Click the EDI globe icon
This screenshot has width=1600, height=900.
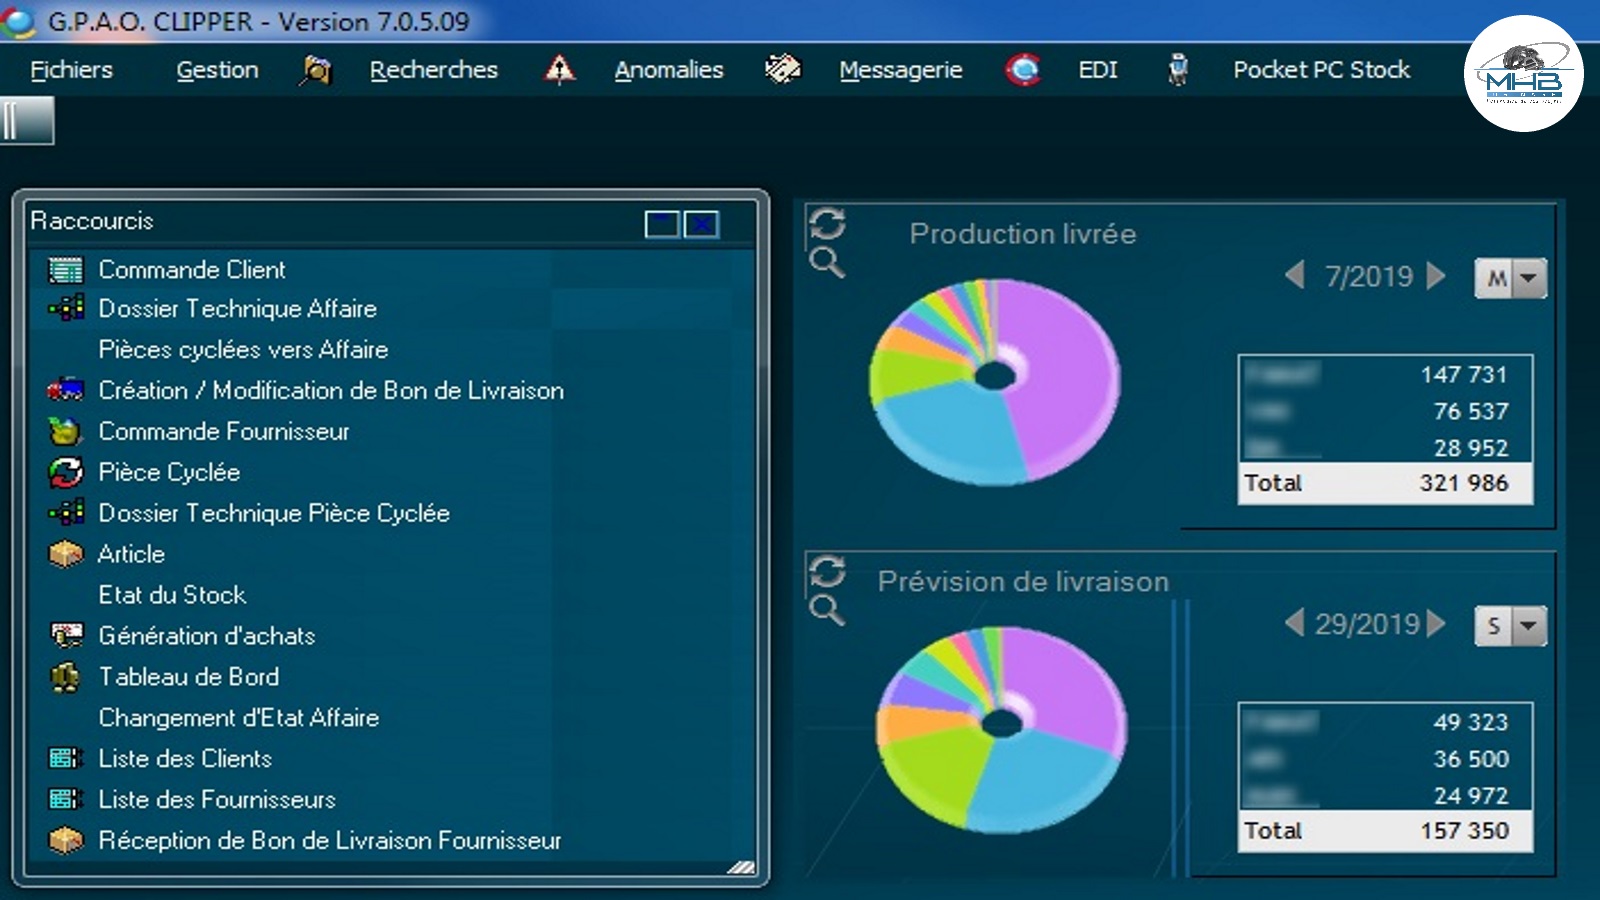(1022, 69)
